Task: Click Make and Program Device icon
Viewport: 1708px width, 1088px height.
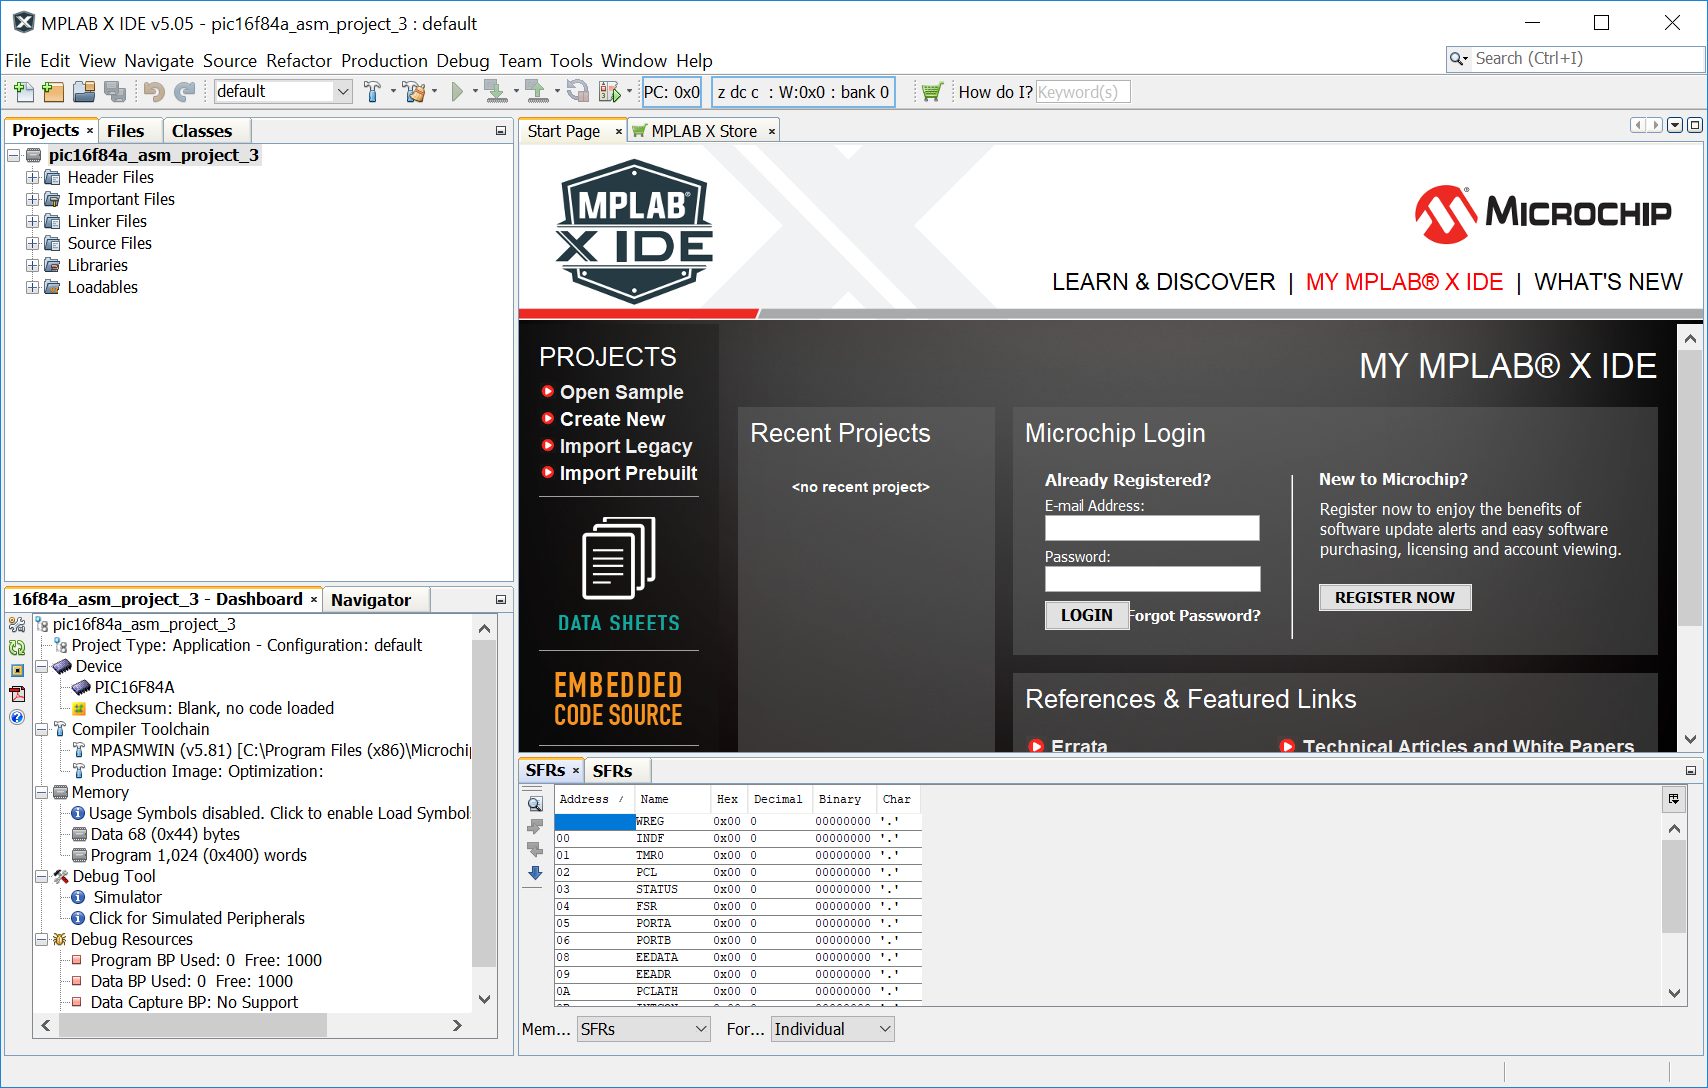Action: [x=494, y=92]
